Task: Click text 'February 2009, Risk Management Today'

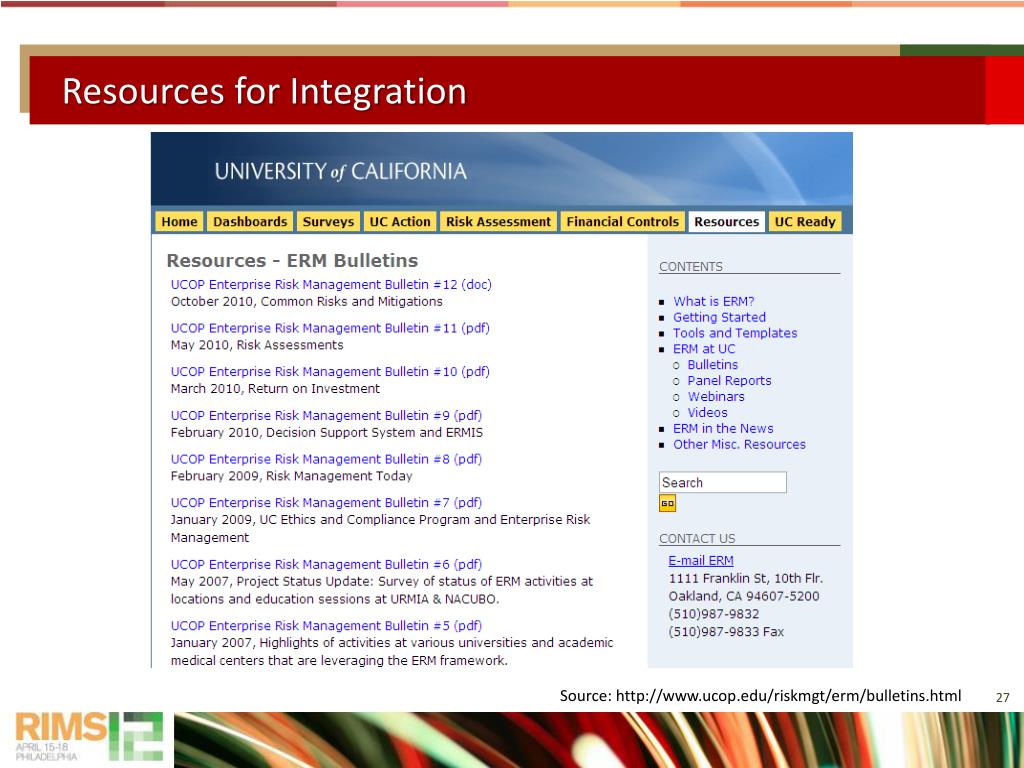Action: [291, 476]
